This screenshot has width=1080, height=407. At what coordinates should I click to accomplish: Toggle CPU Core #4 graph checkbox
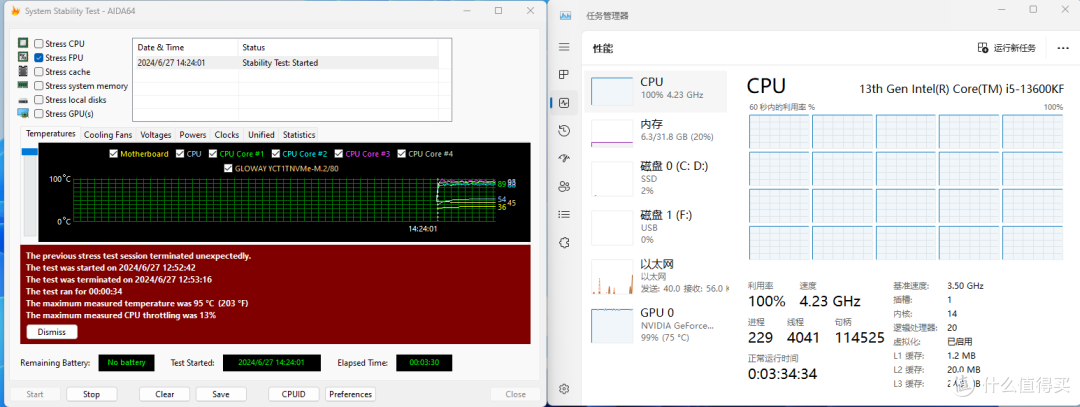[402, 154]
